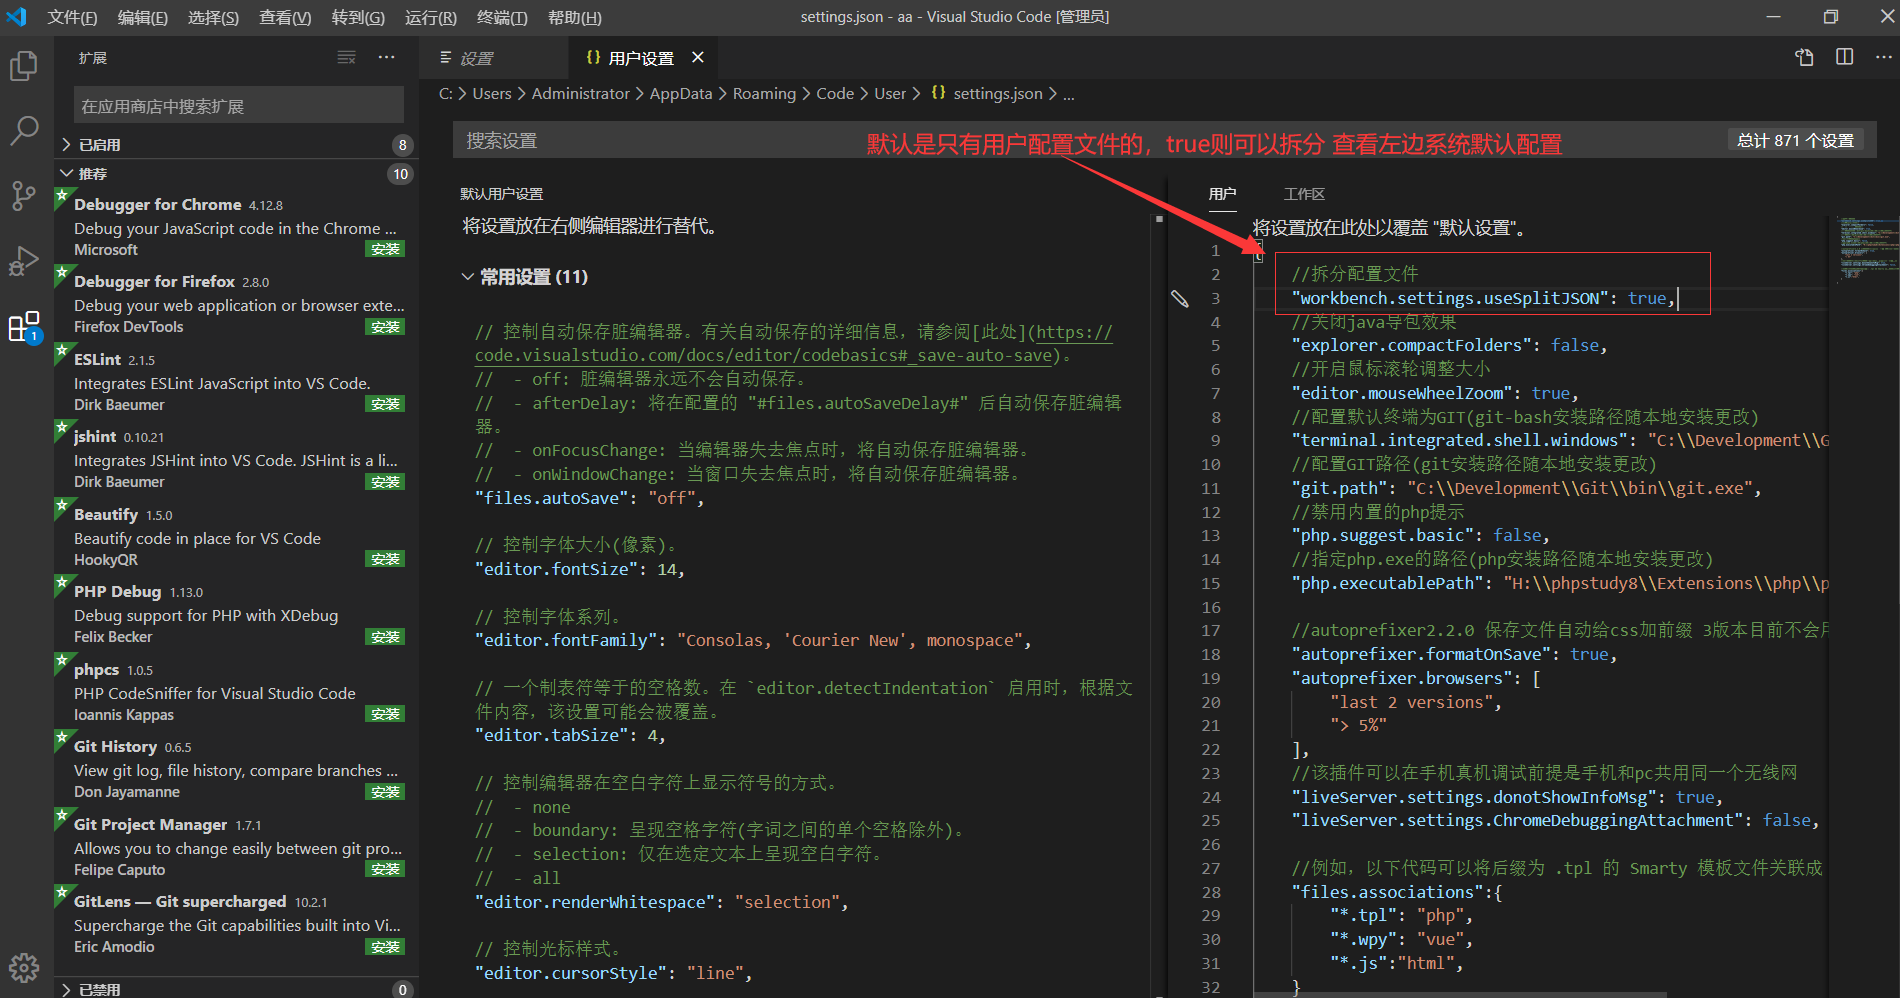Open the 转到(G) menu
The image size is (1900, 998).
click(358, 17)
